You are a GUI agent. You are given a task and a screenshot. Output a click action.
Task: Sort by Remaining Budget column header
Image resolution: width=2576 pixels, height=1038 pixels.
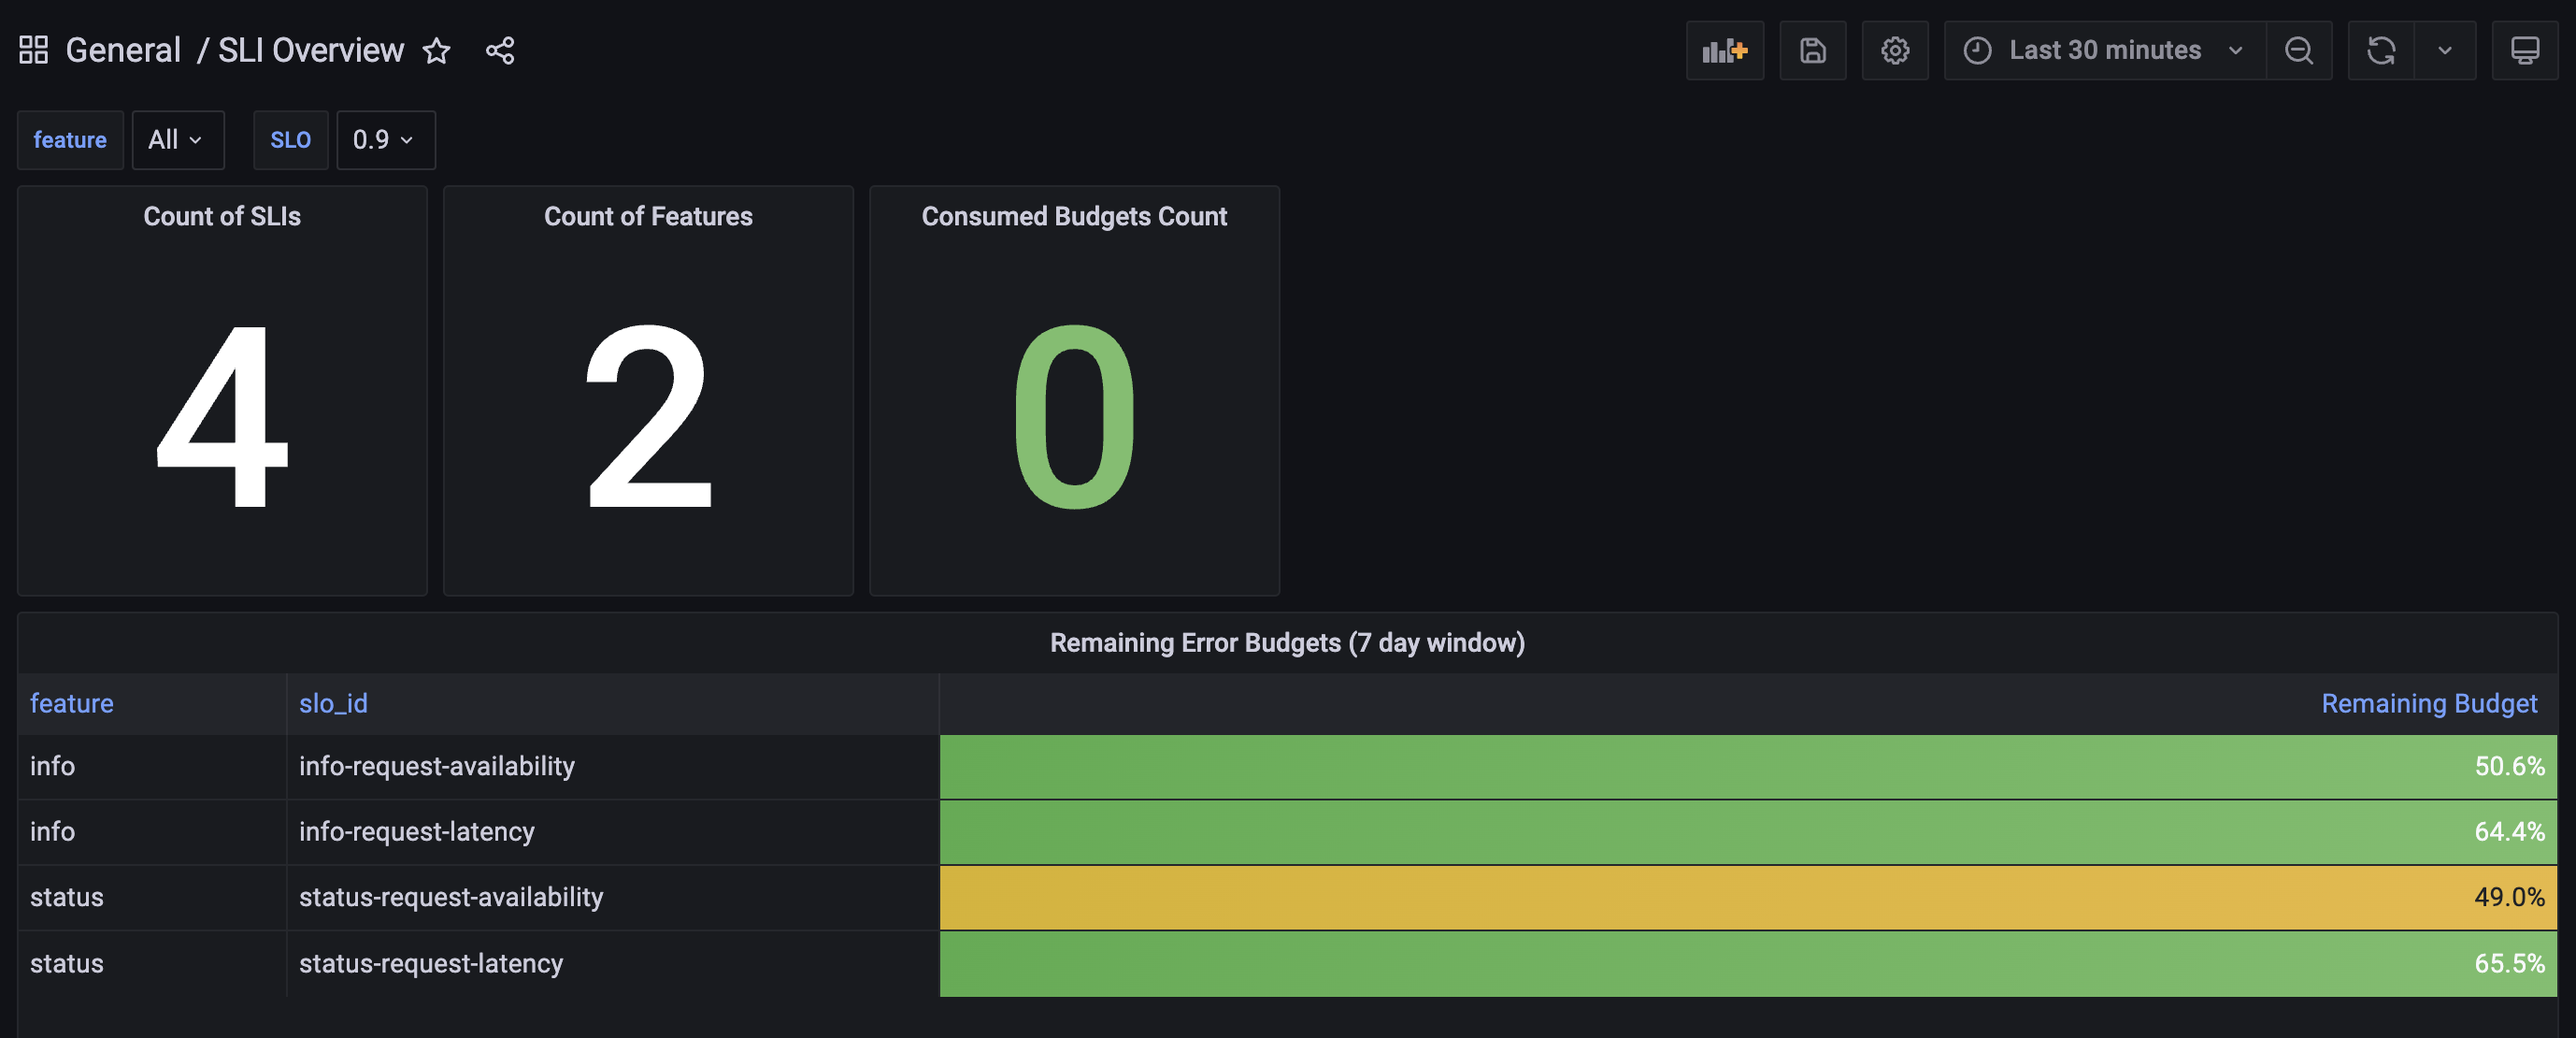(x=2428, y=703)
